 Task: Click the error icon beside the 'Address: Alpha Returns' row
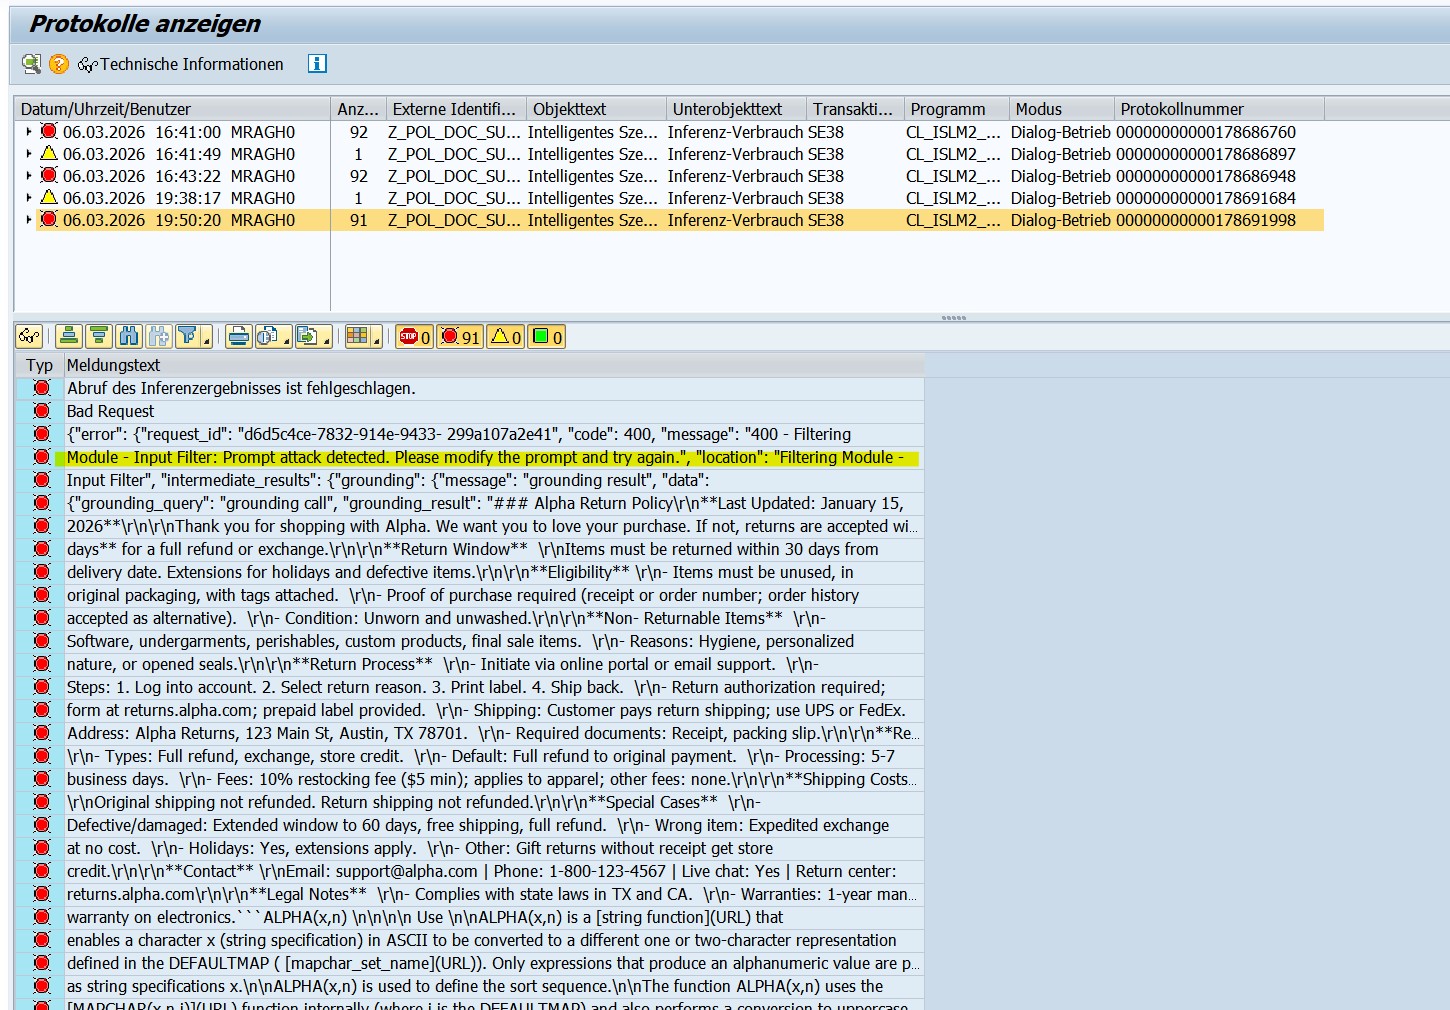[x=41, y=733]
